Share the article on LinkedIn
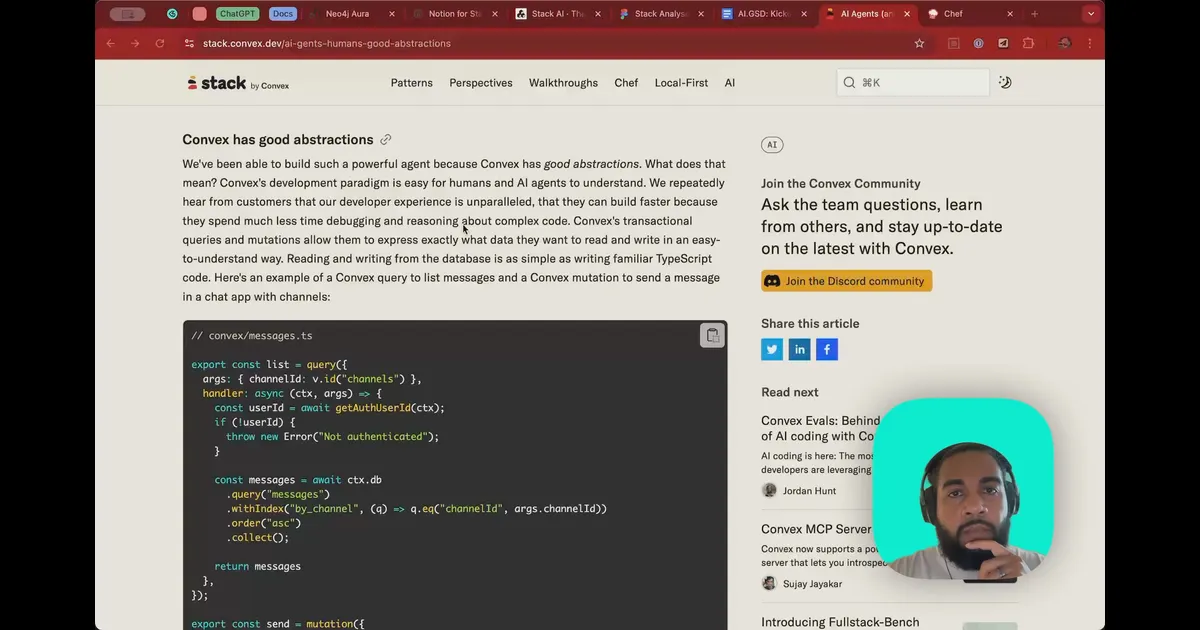Viewport: 1200px width, 630px height. pos(799,349)
